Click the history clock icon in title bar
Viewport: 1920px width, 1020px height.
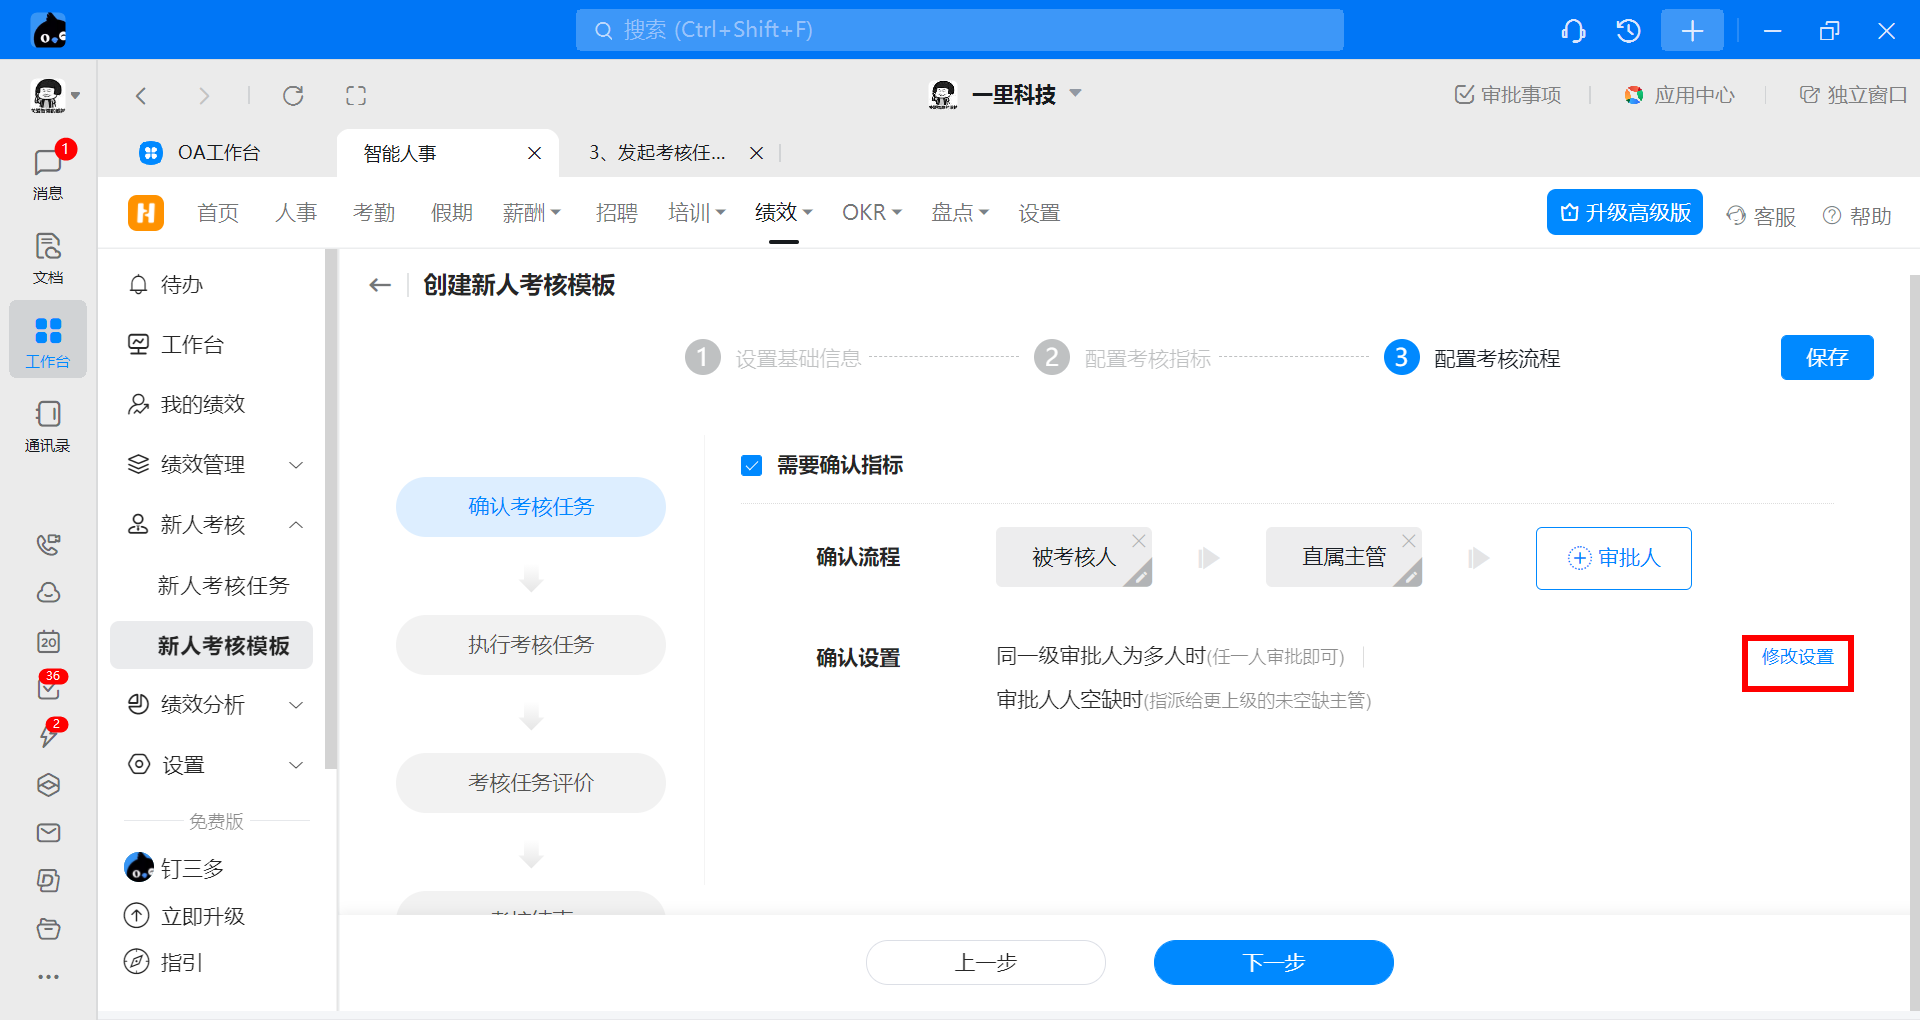pos(1628,31)
